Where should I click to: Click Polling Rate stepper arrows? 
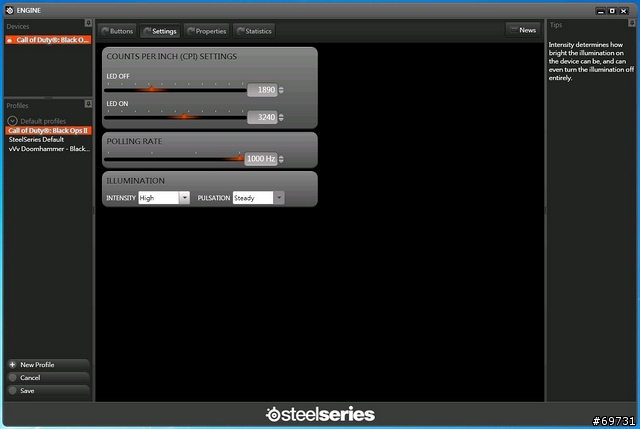281,159
